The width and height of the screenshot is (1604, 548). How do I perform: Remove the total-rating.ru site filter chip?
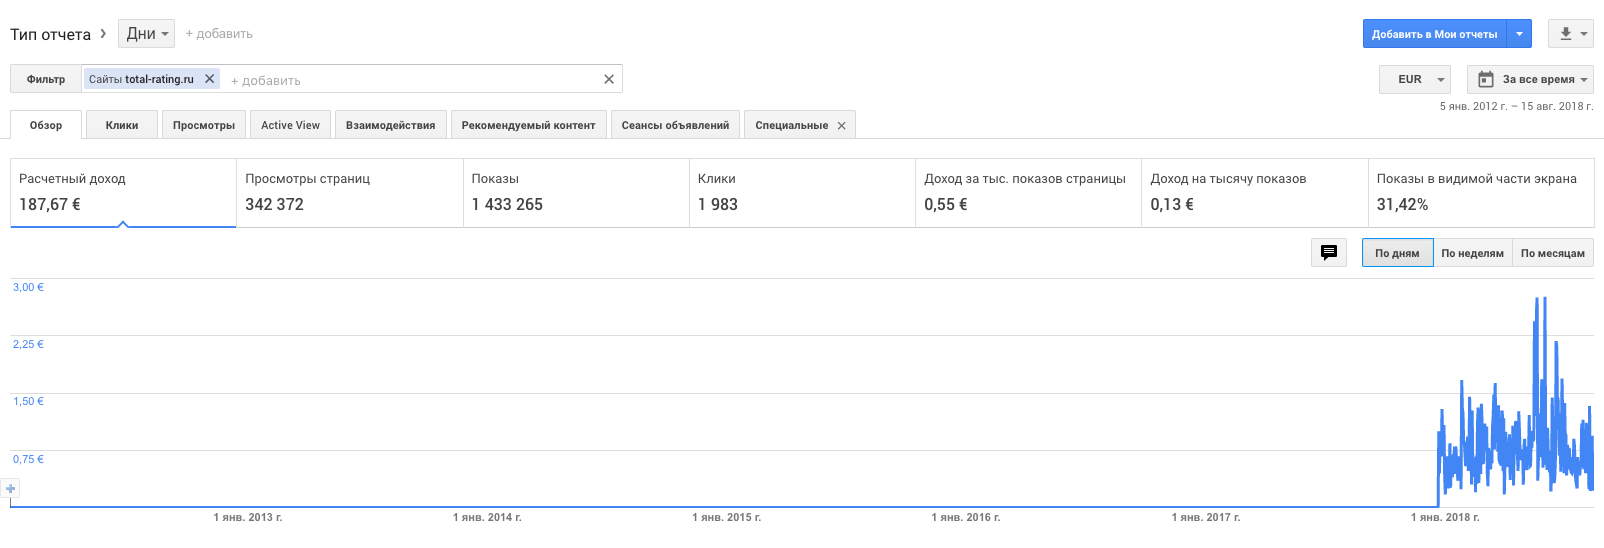click(210, 79)
